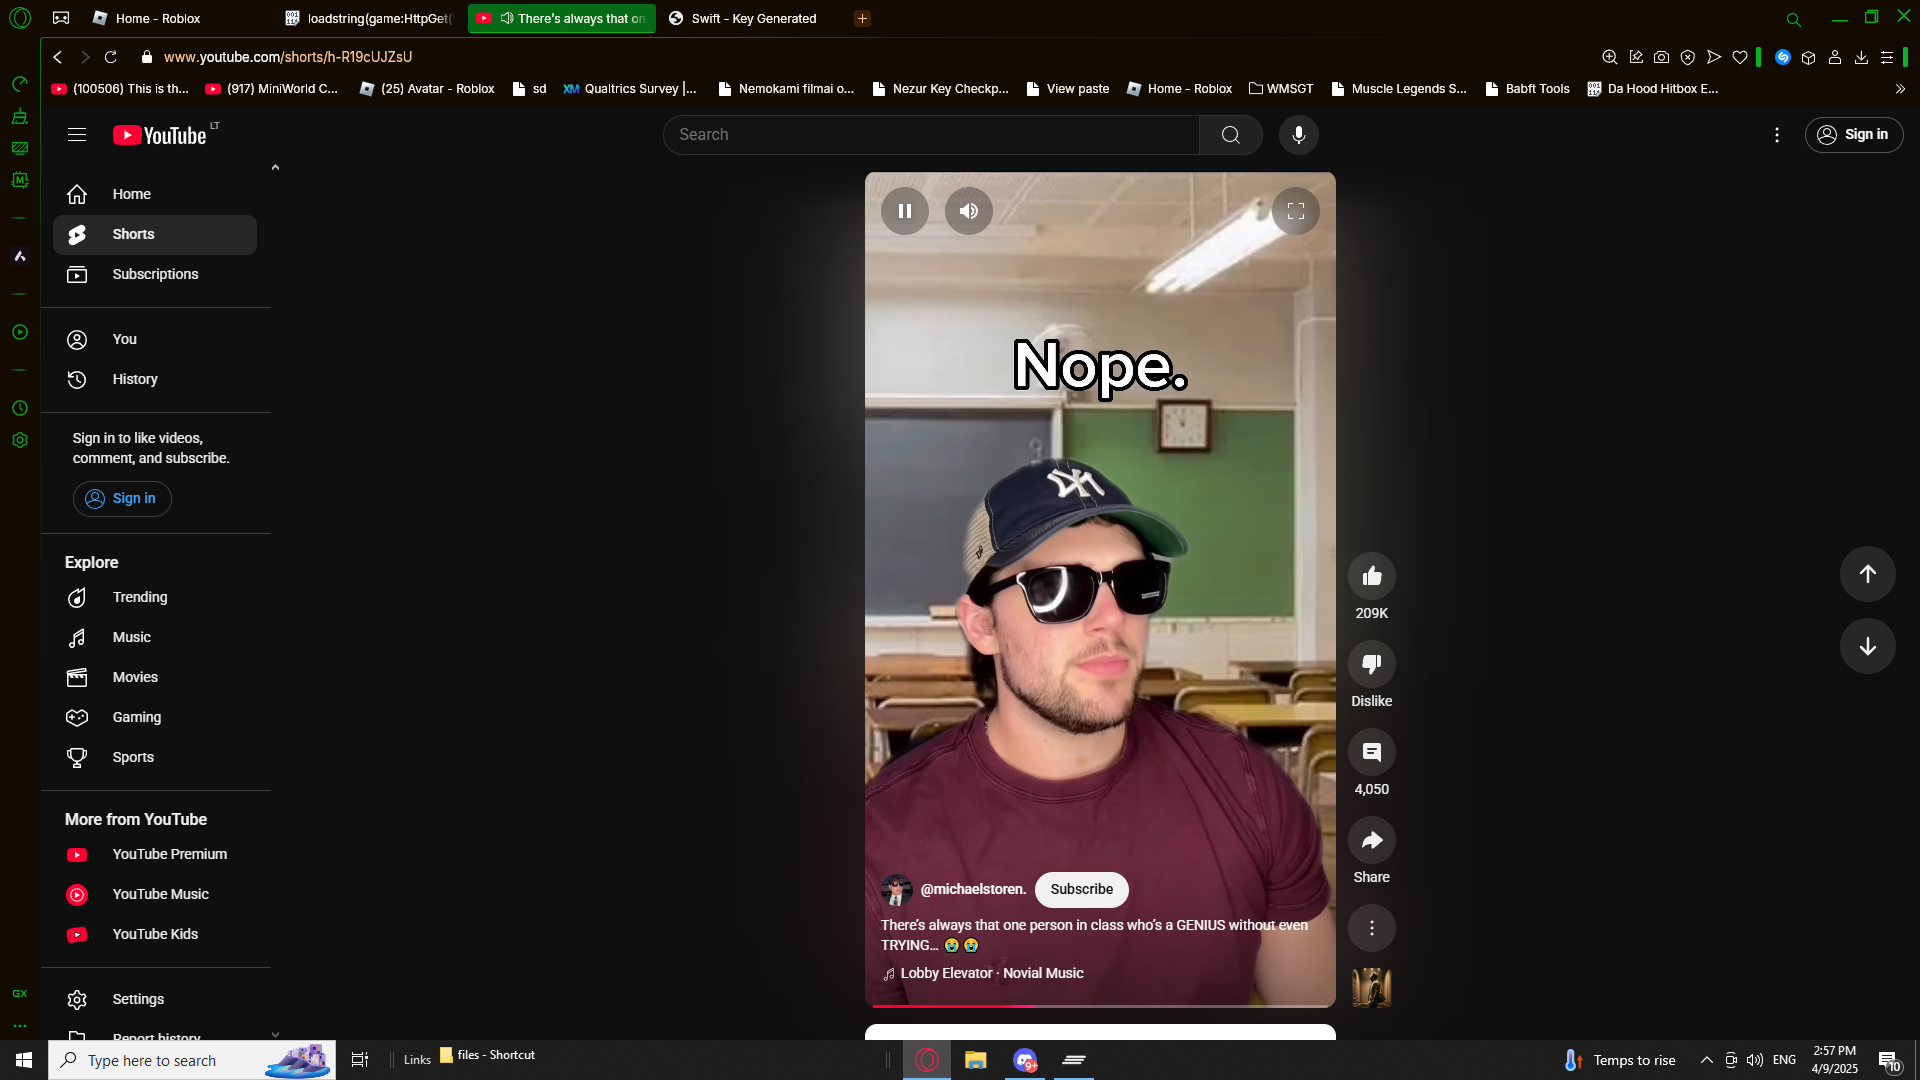Open the WMSGT bookmarks folder
The width and height of the screenshot is (1920, 1080).
pyautogui.click(x=1281, y=89)
